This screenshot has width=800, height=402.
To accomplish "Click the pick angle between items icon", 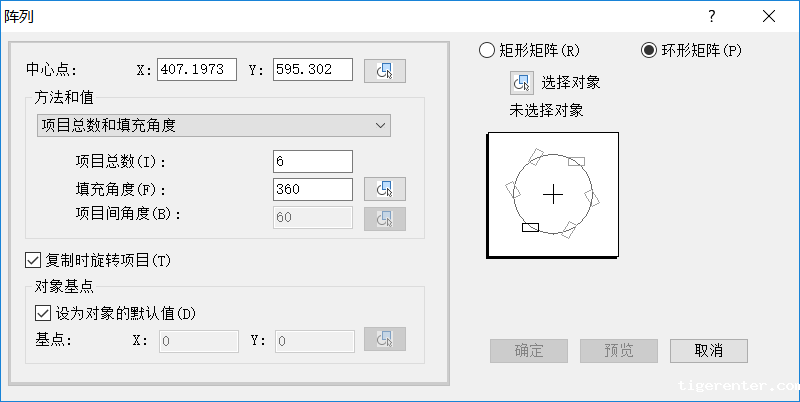I will tap(385, 218).
